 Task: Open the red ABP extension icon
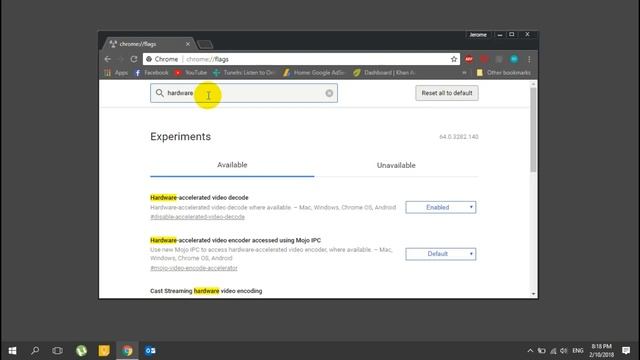(x=469, y=59)
